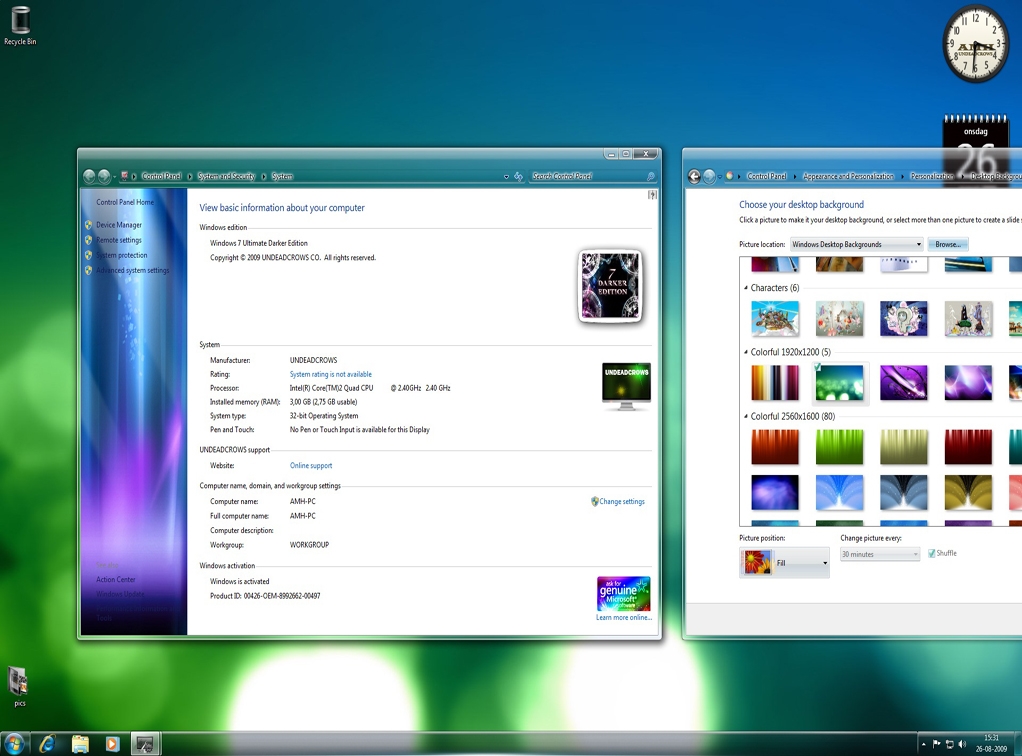Open the address bar history dropdown in the System window
The image size is (1022, 756).
point(506,177)
